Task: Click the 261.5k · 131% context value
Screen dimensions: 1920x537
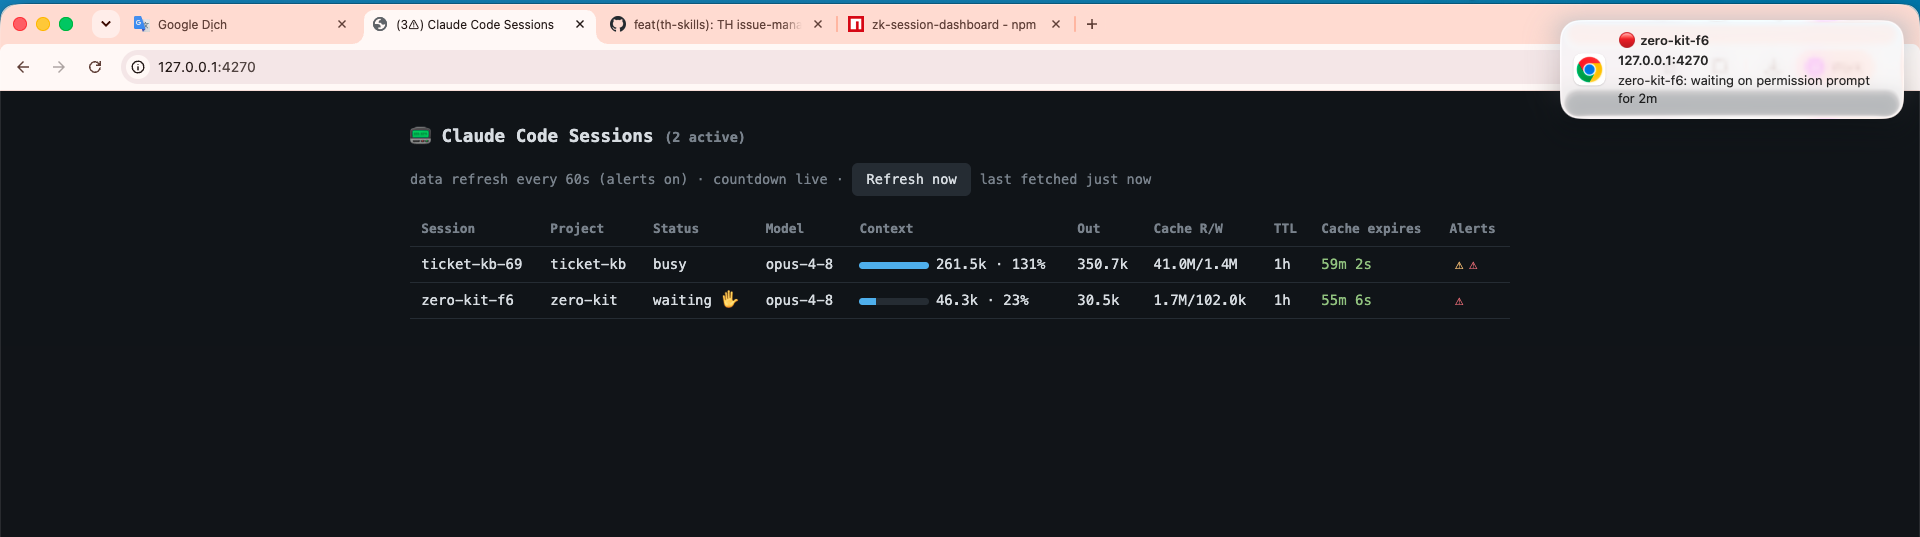Action: coord(991,264)
